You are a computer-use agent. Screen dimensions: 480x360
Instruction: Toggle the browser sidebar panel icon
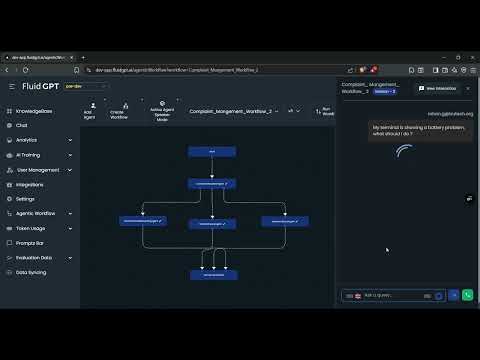point(435,70)
